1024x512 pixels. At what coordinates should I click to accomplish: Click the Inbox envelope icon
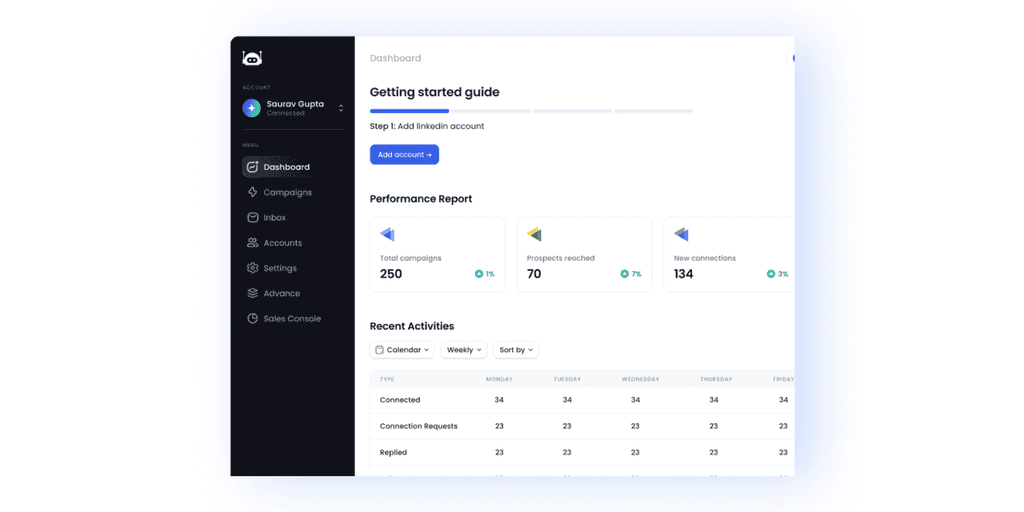252,217
